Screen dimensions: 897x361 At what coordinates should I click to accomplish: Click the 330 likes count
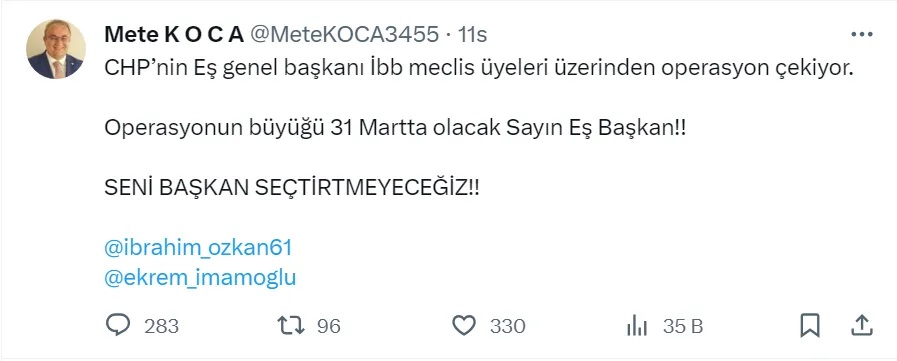point(507,326)
